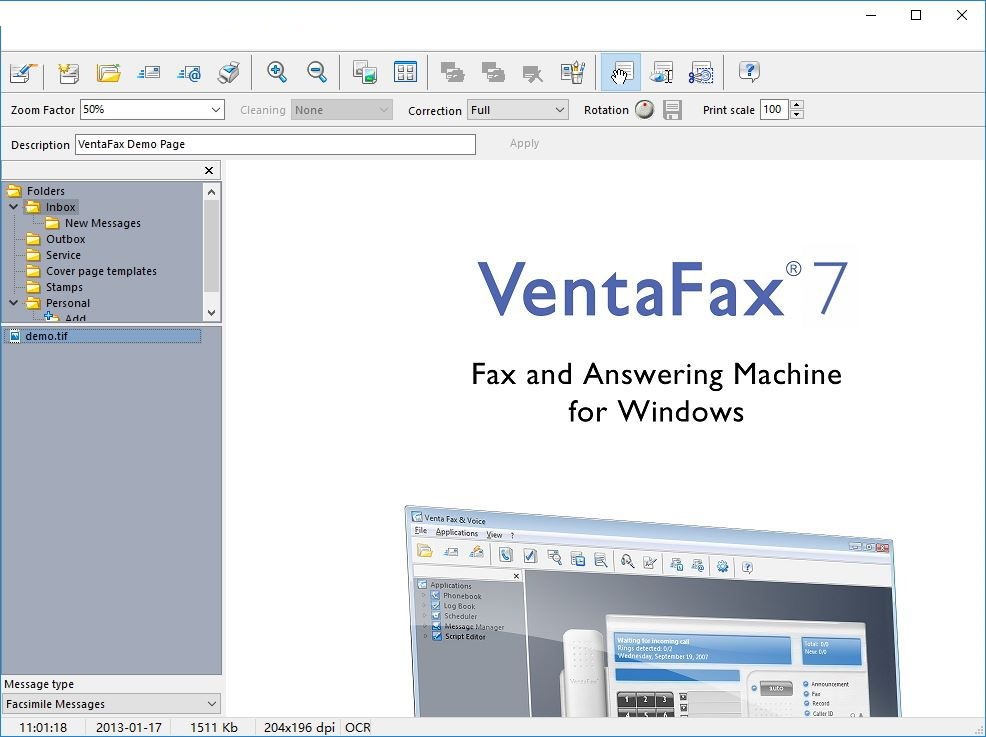Image resolution: width=986 pixels, height=737 pixels.
Task: Click the Description text field
Action: (275, 144)
